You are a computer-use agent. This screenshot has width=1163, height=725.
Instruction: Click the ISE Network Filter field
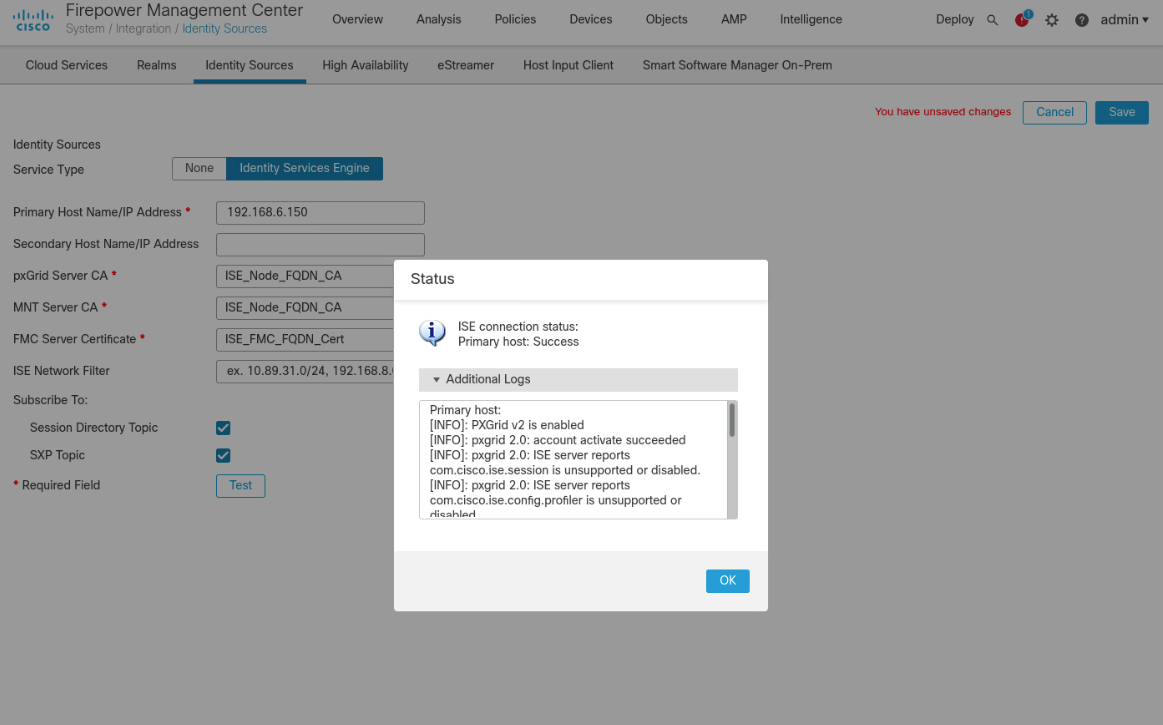click(x=305, y=371)
